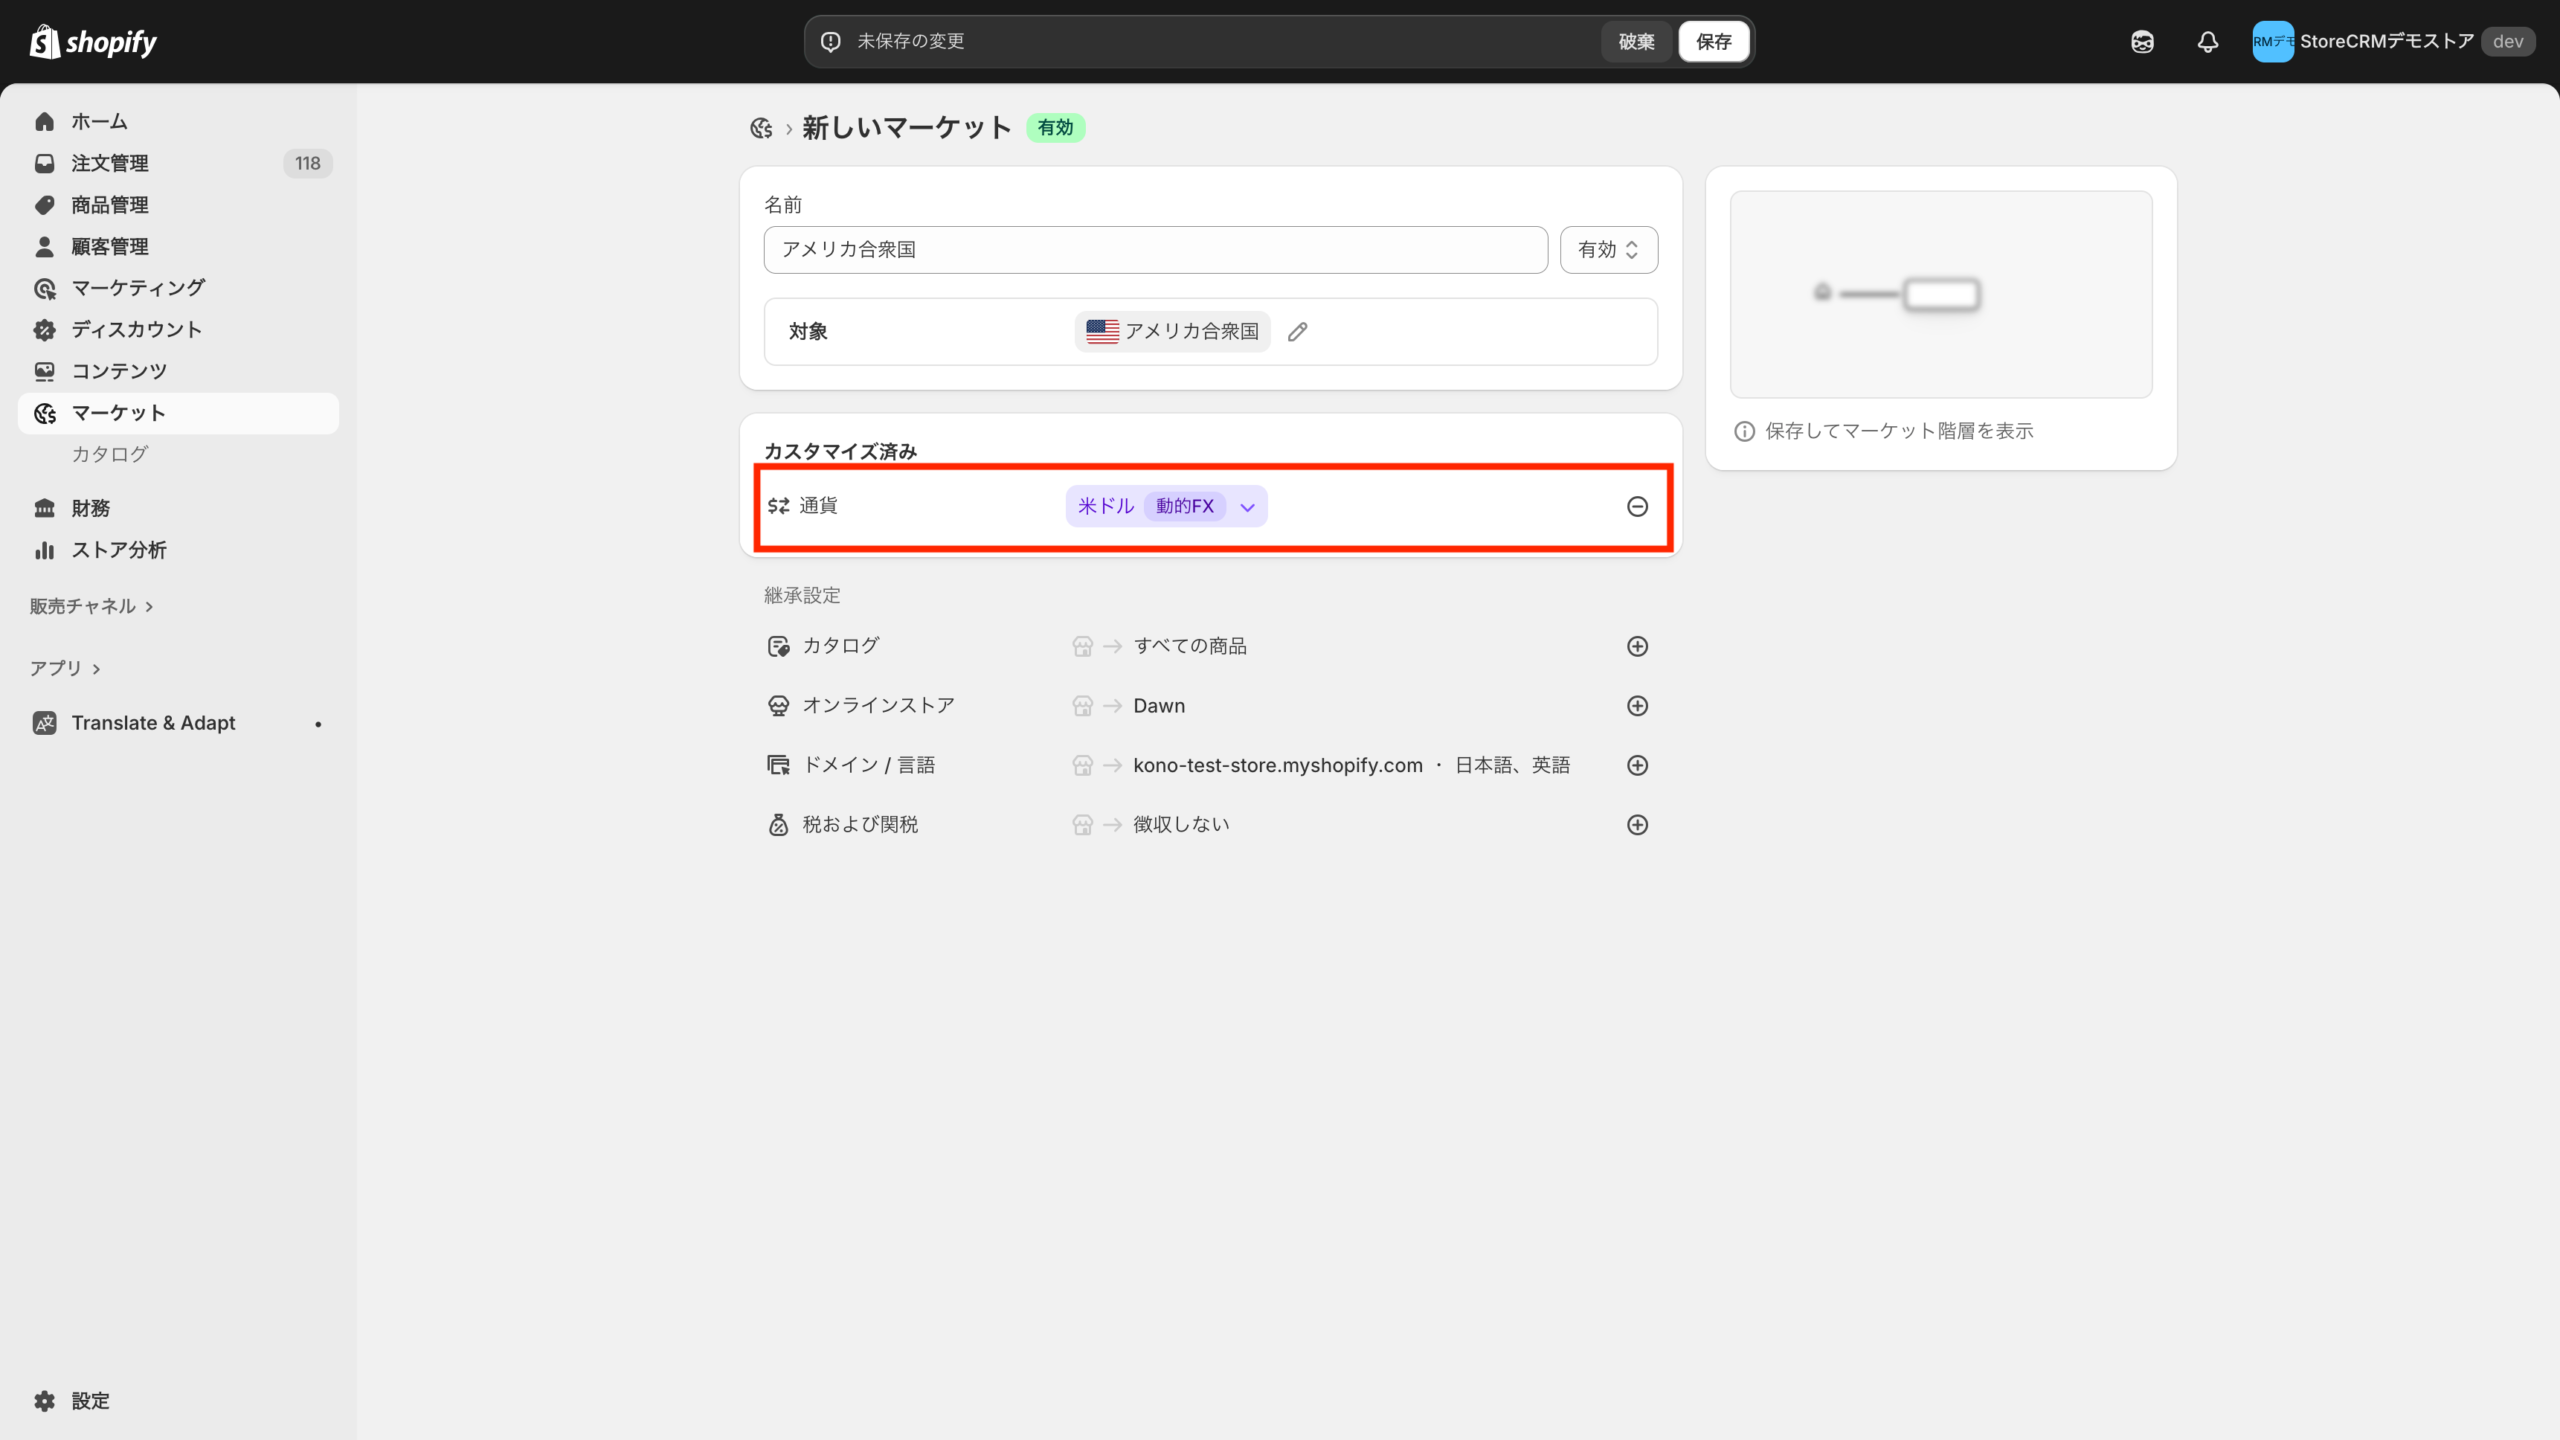Click plus icon on カタログ row

(x=1637, y=646)
